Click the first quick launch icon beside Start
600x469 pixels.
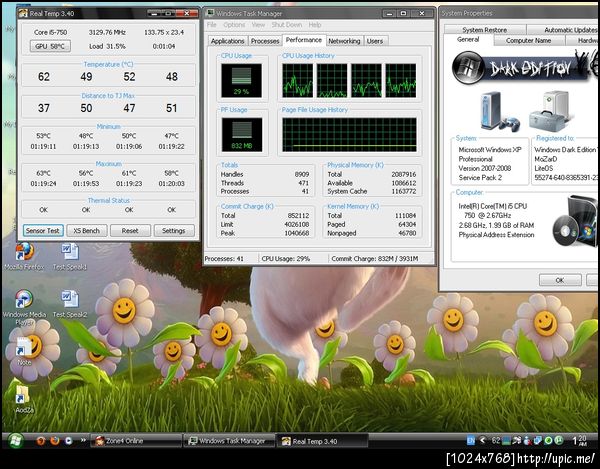[41, 441]
